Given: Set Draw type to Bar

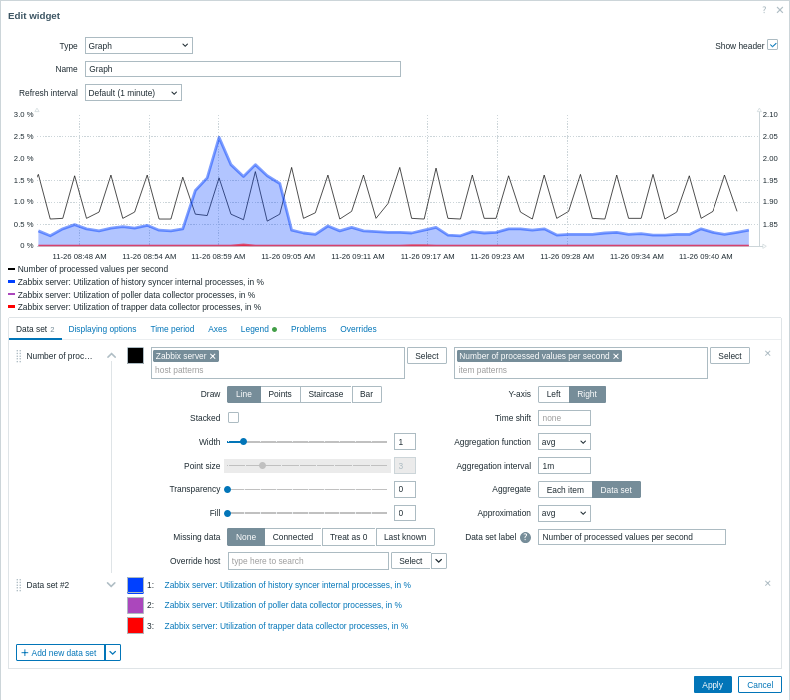Looking at the screenshot, I should coord(366,394).
